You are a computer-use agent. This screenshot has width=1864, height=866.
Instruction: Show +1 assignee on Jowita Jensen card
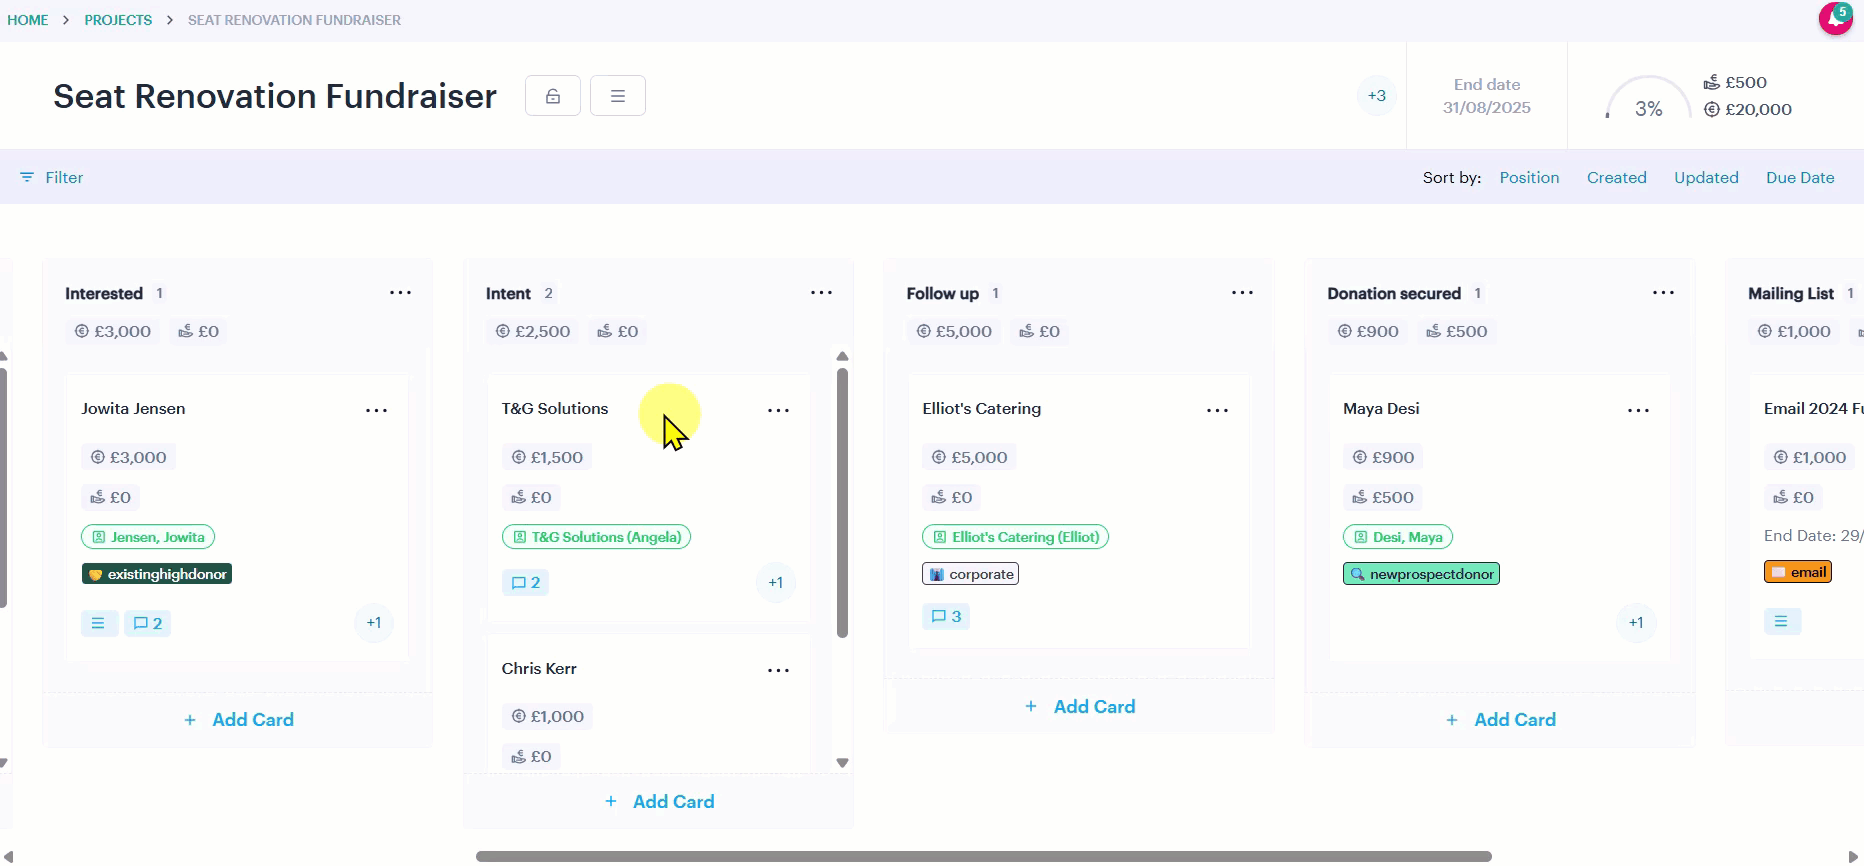coord(374,623)
